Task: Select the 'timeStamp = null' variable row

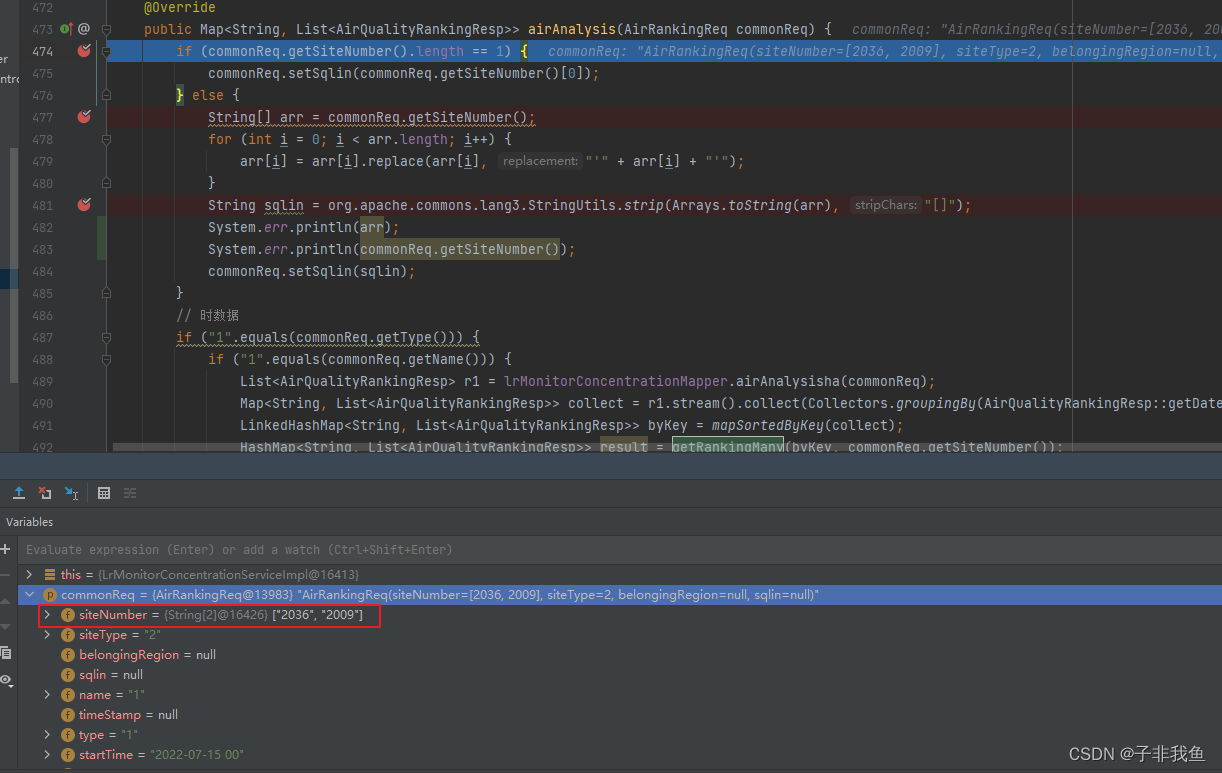Action: 620,715
